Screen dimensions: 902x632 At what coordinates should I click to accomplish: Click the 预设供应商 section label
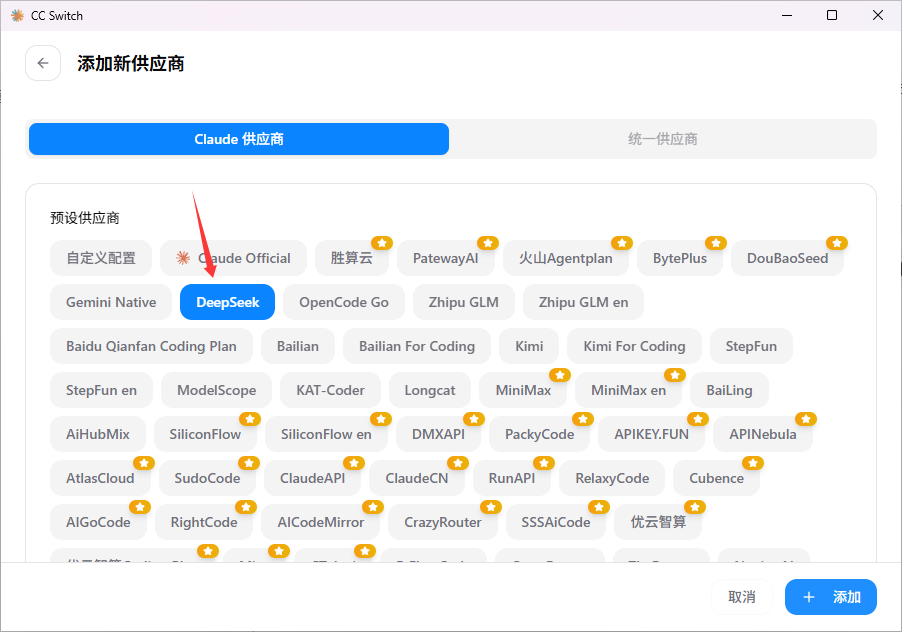(85, 218)
